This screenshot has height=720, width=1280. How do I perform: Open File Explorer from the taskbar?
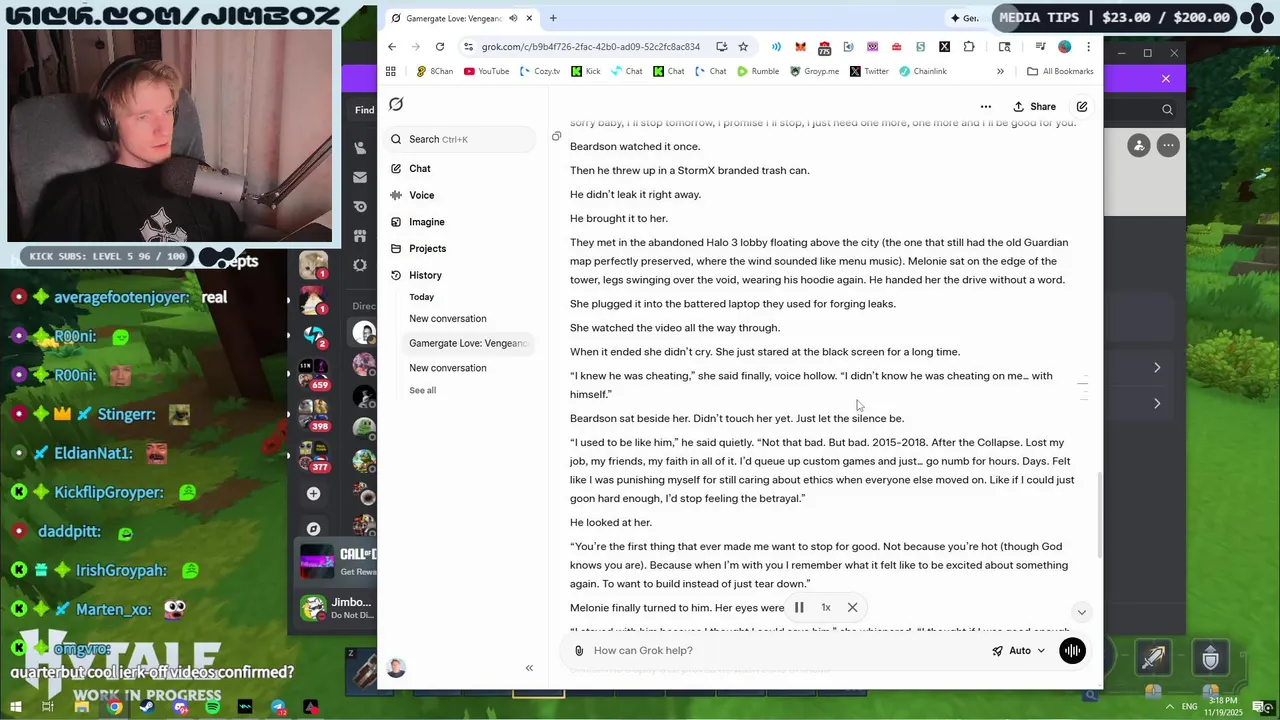click(81, 707)
